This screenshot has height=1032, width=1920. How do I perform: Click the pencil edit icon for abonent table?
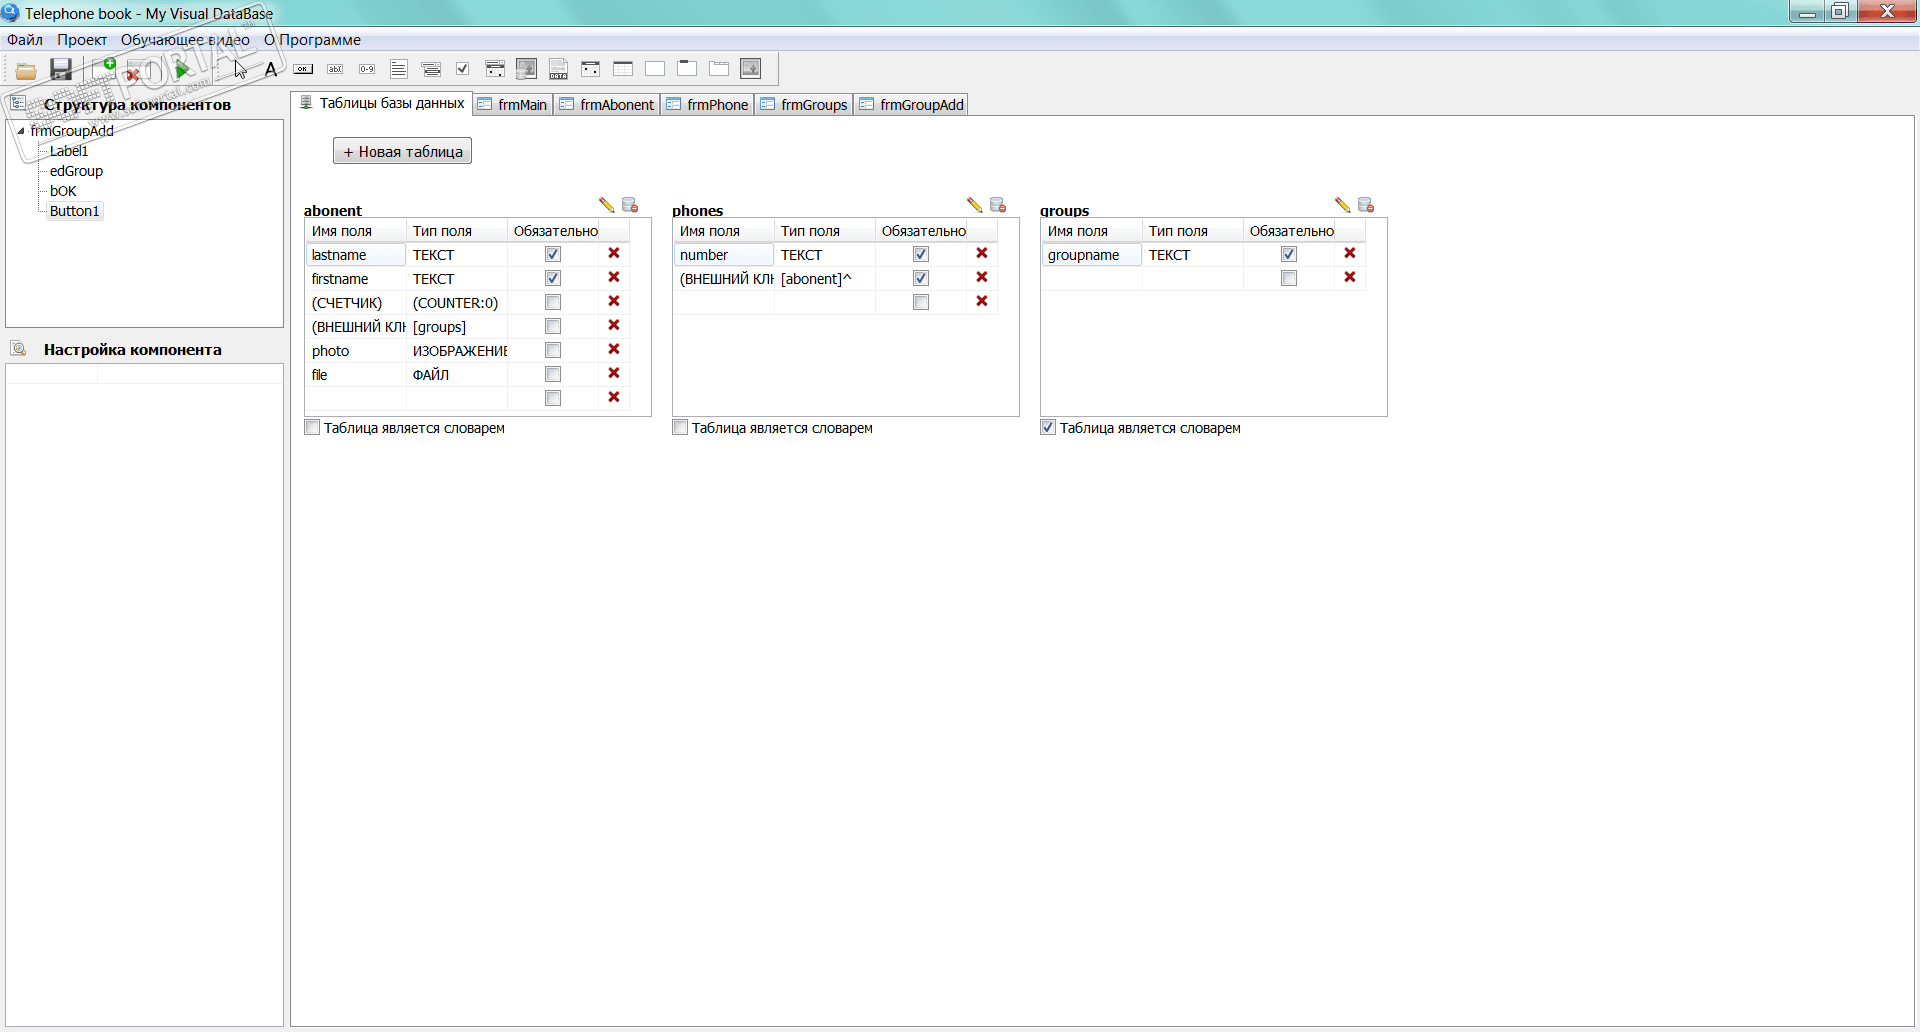607,205
